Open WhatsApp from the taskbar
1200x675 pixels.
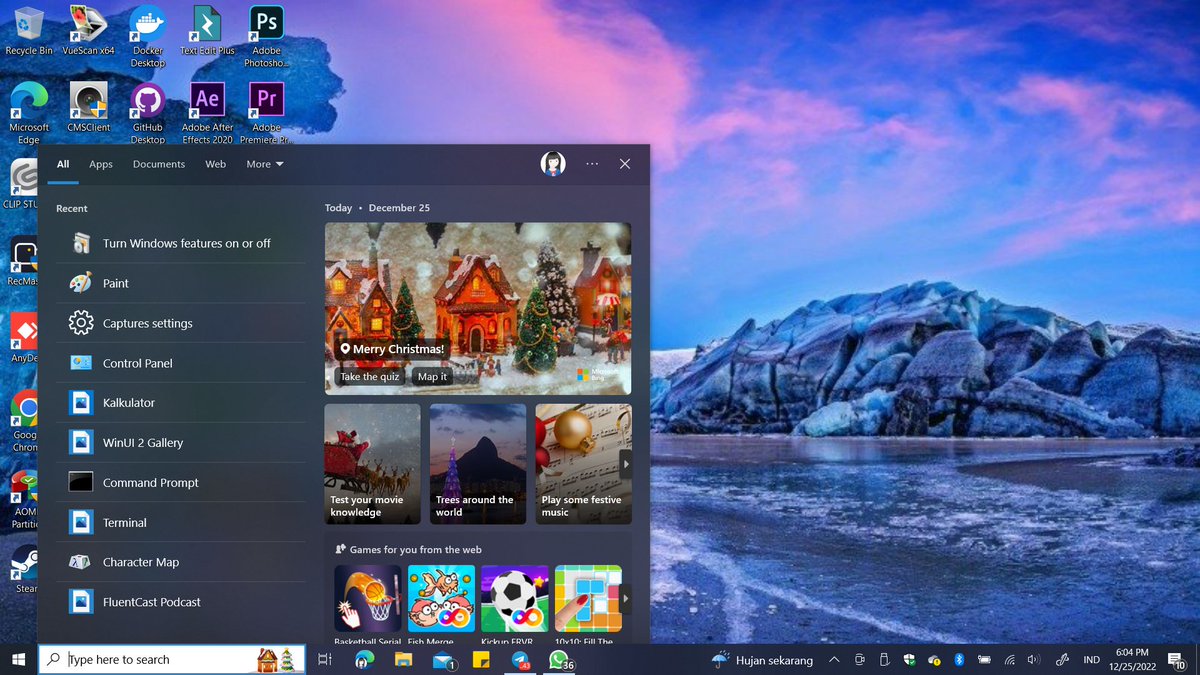click(559, 660)
